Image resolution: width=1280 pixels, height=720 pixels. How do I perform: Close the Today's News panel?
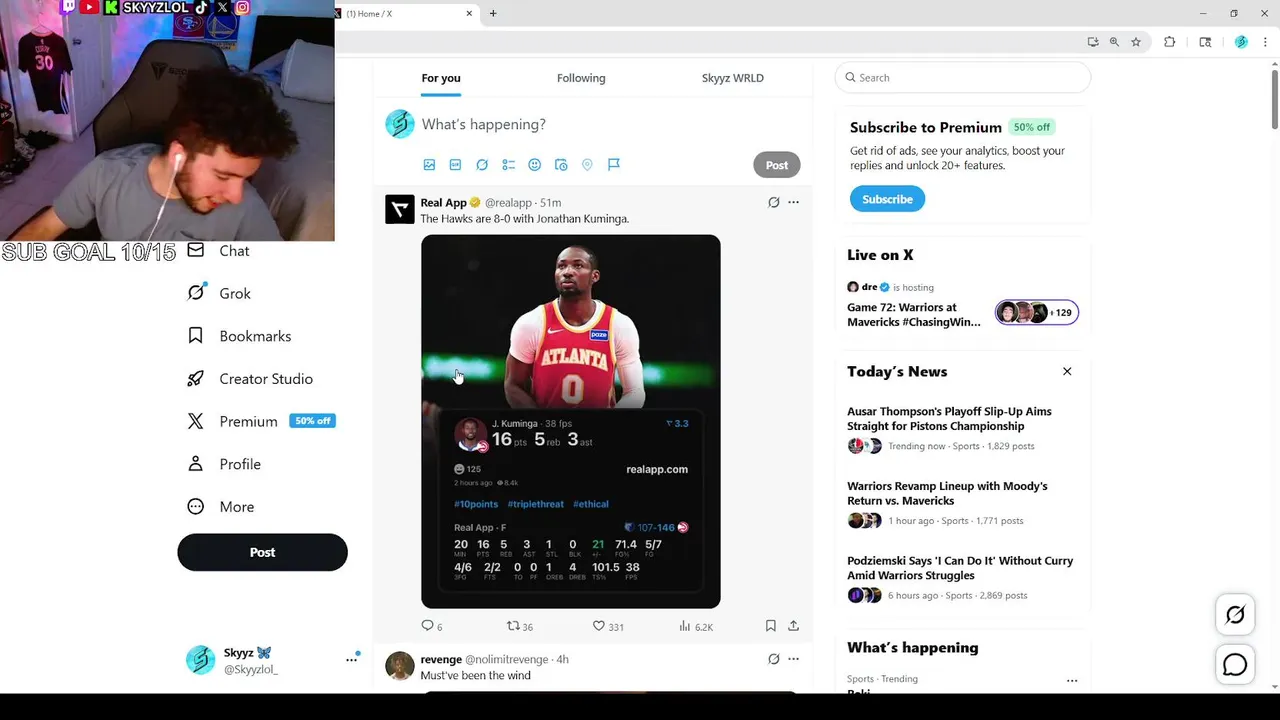pyautogui.click(x=1067, y=371)
